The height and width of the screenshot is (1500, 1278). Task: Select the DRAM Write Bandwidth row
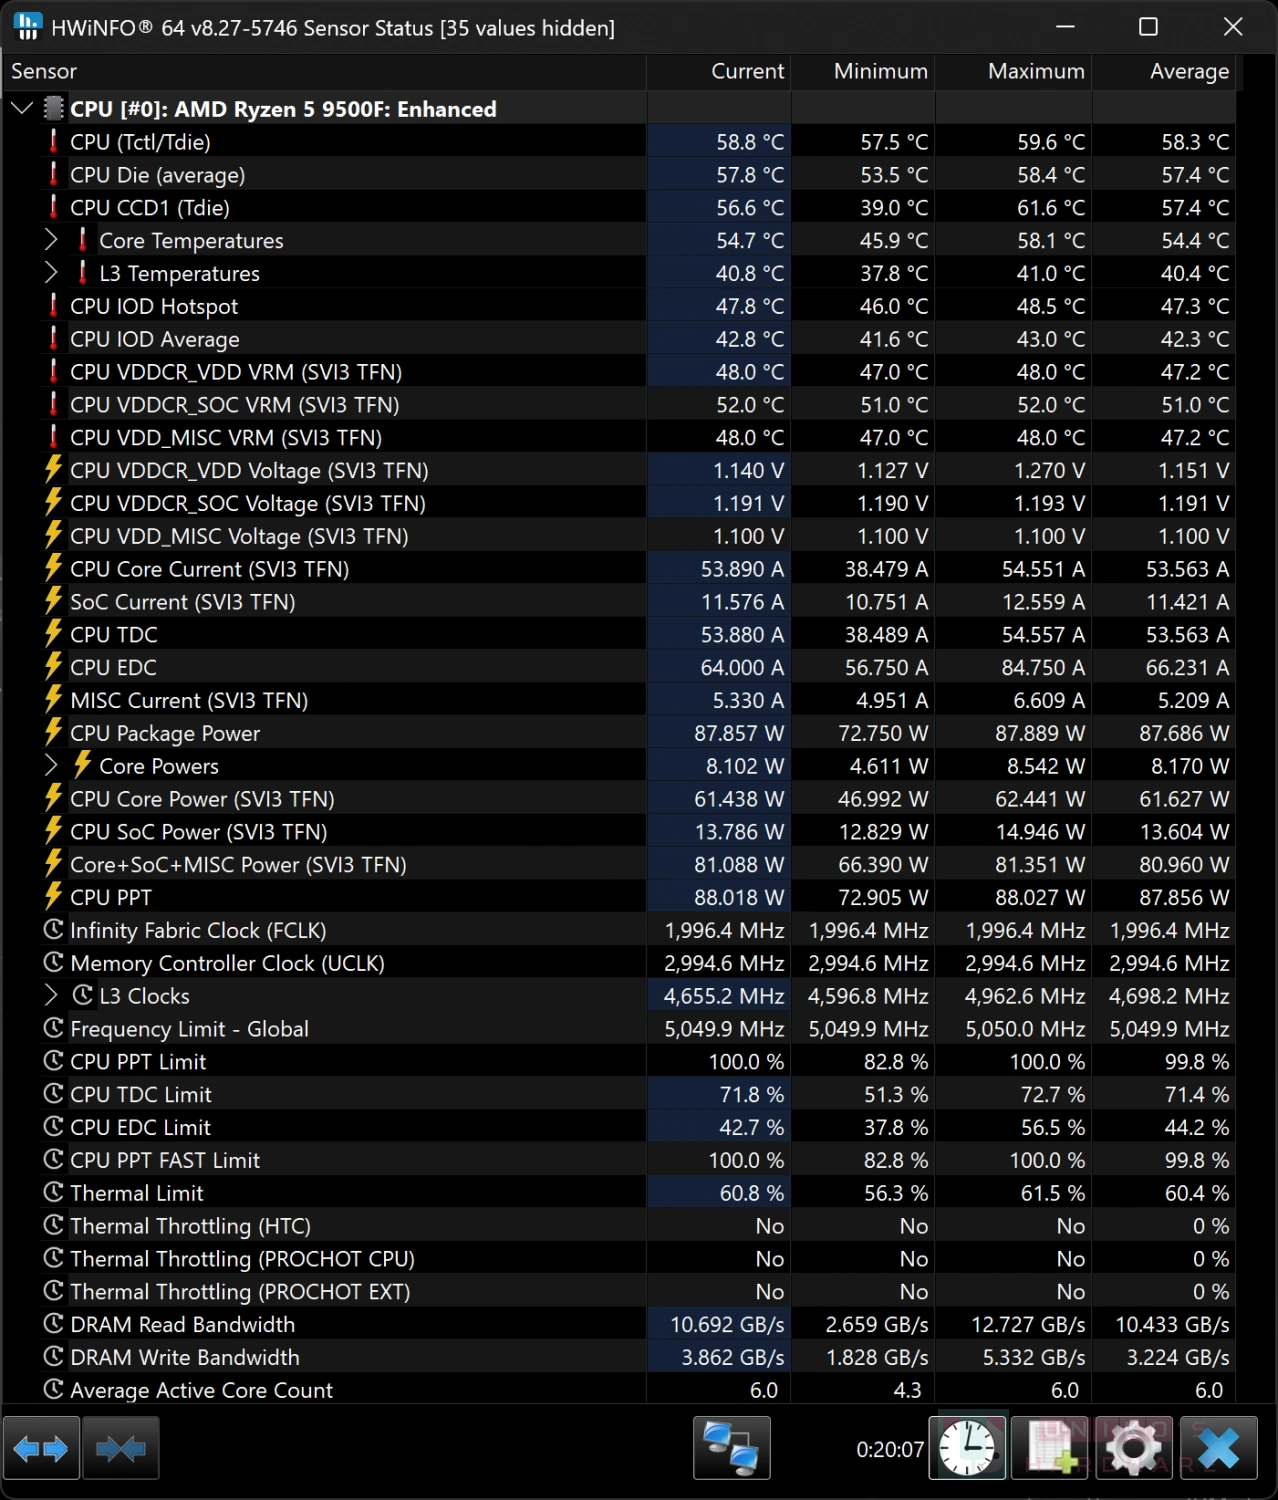[x=619, y=1357]
